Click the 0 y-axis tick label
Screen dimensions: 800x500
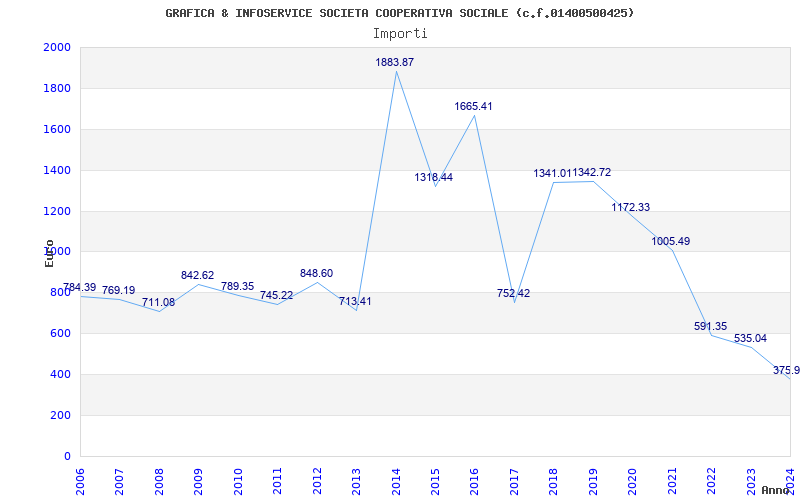click(67, 456)
